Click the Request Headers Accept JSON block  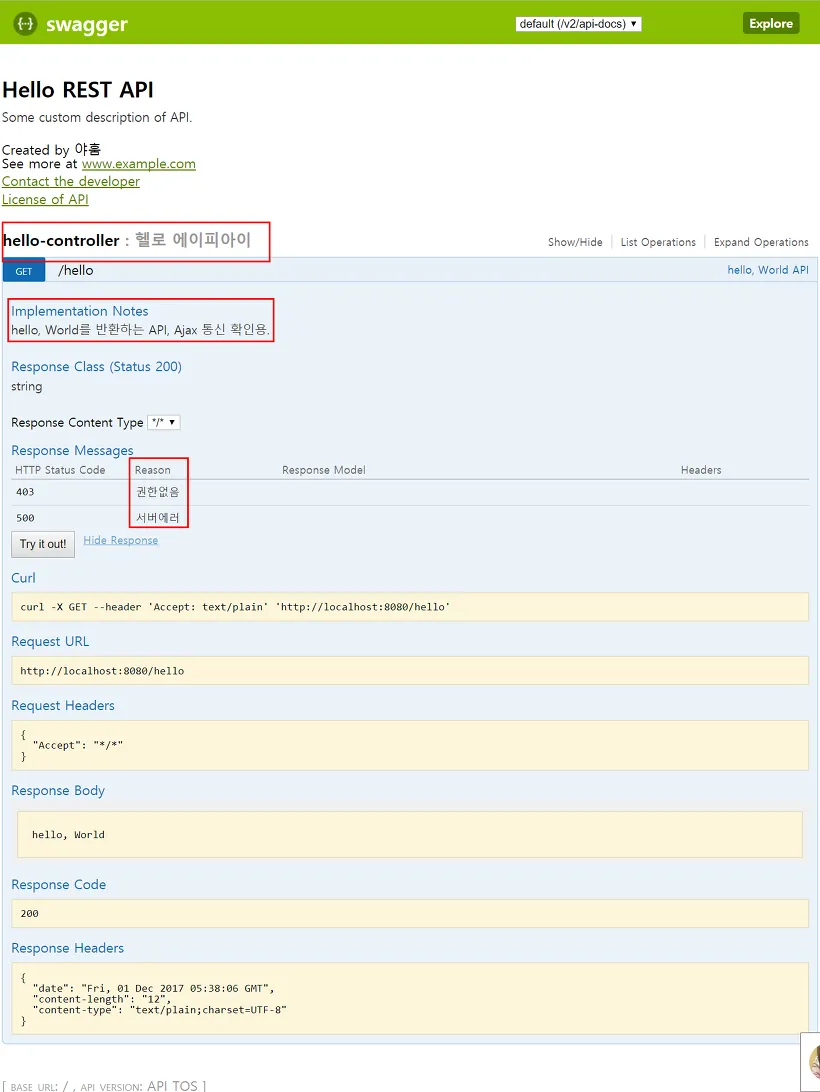pos(410,745)
